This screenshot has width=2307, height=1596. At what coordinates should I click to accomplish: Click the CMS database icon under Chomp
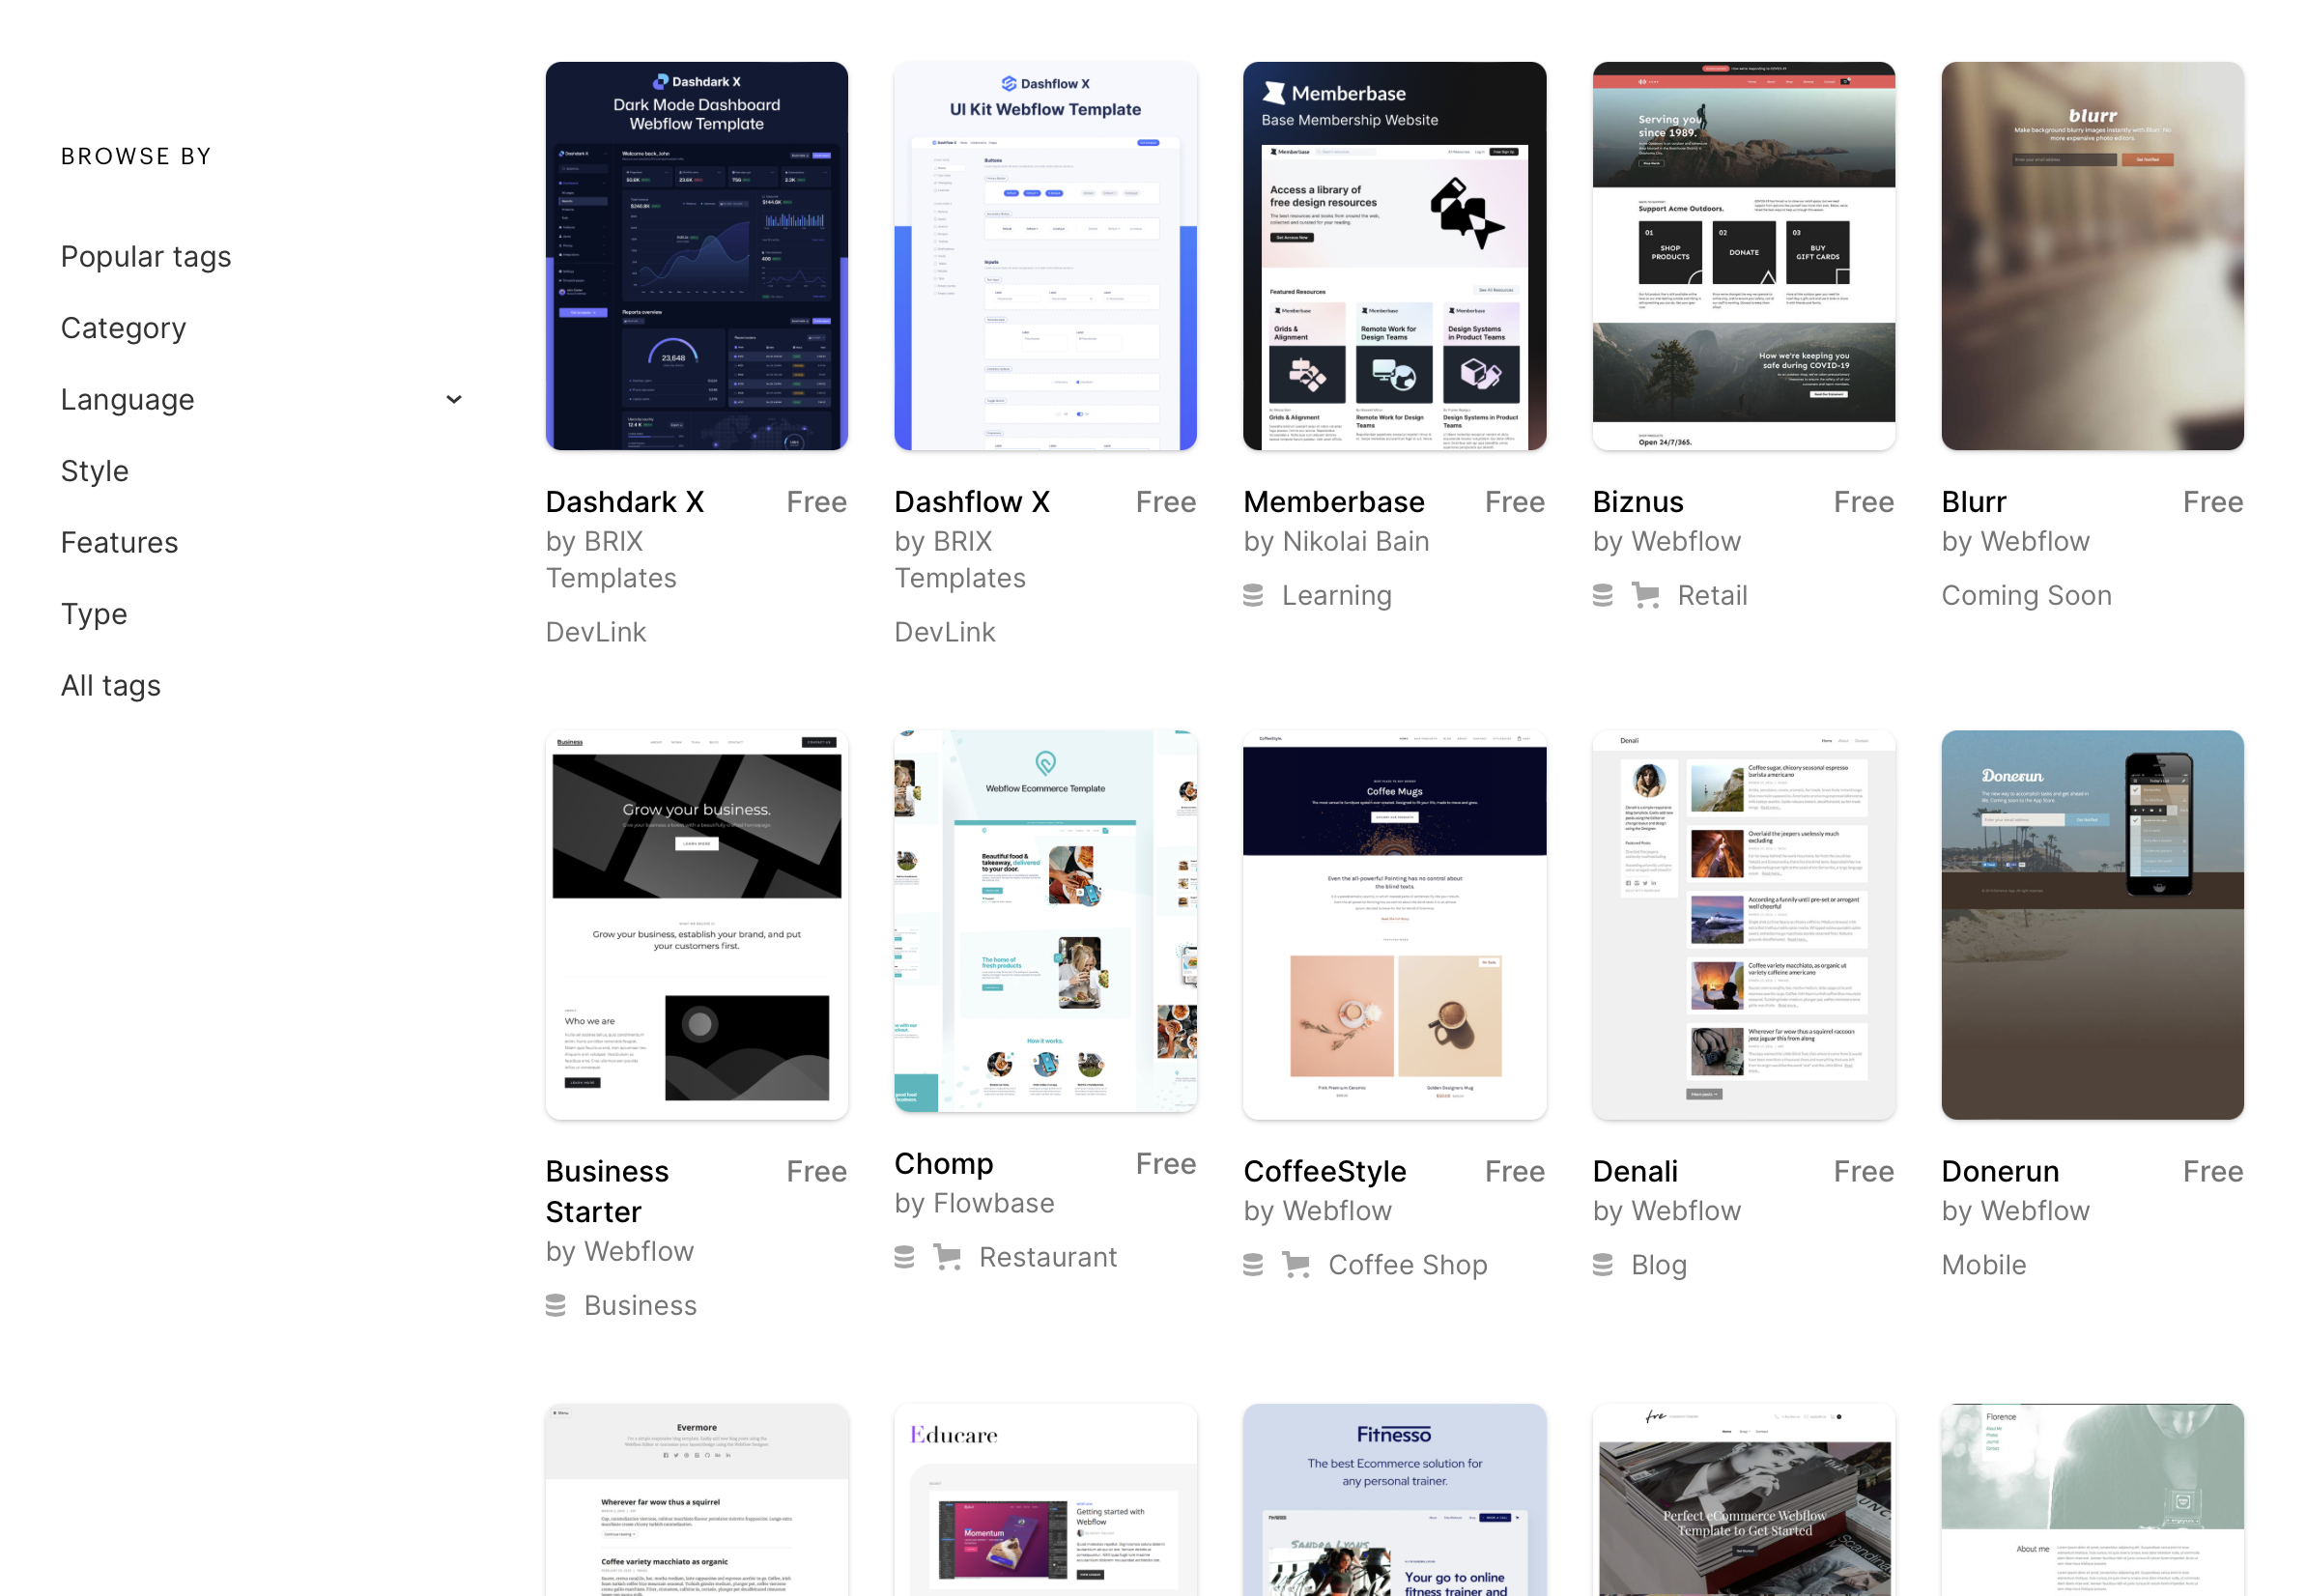(904, 1258)
